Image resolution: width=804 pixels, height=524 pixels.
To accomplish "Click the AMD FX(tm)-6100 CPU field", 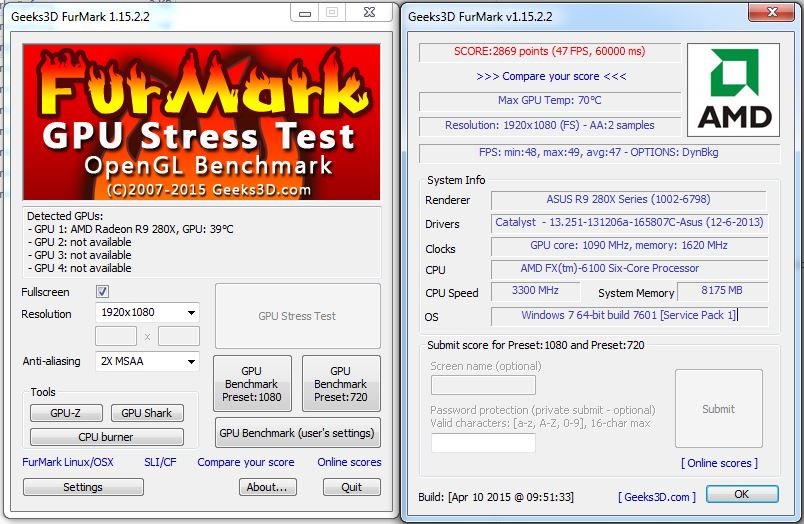I will [x=630, y=269].
